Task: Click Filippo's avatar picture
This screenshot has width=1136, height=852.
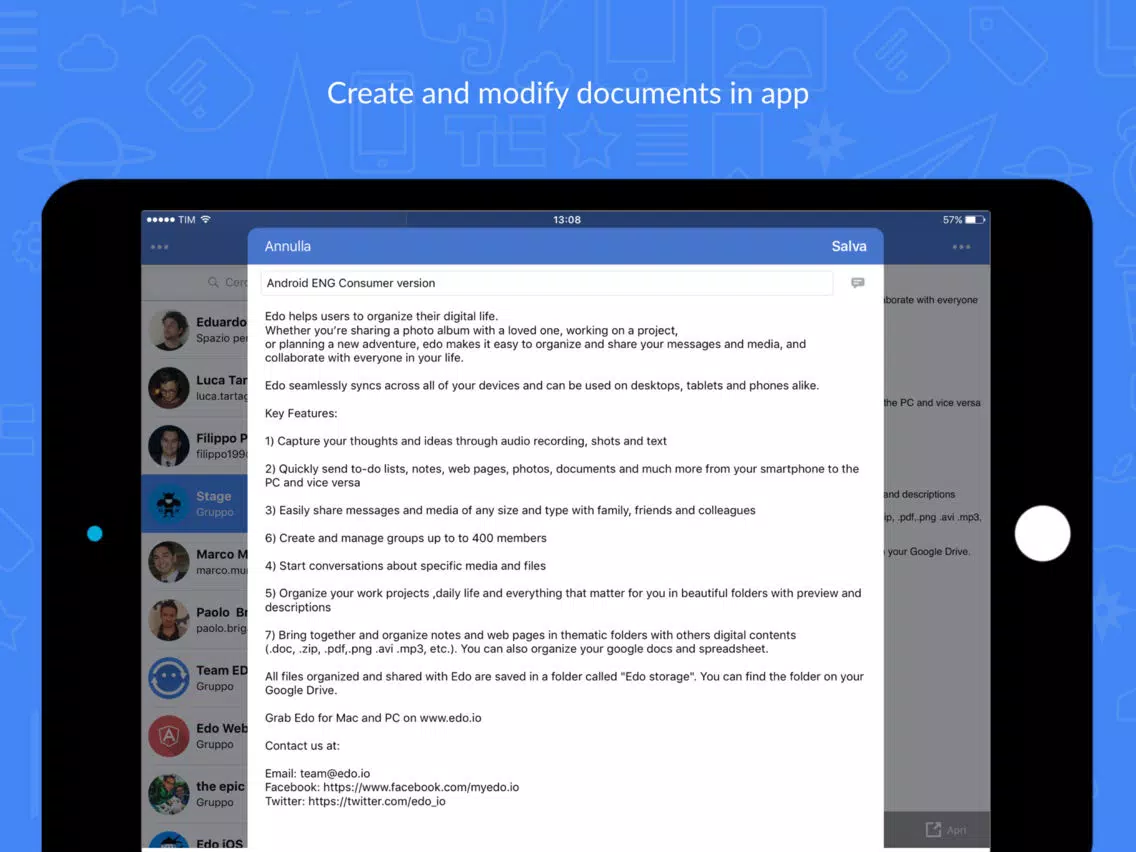Action: [x=169, y=446]
